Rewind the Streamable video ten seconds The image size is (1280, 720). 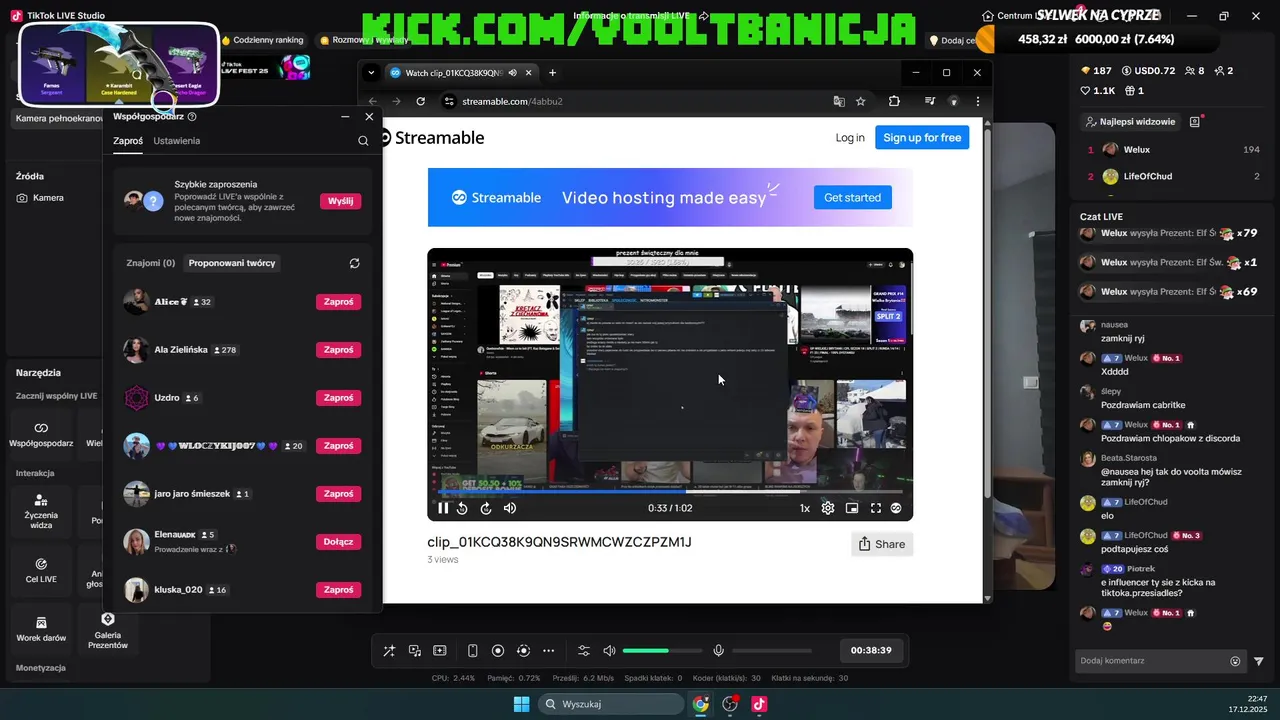coord(462,508)
